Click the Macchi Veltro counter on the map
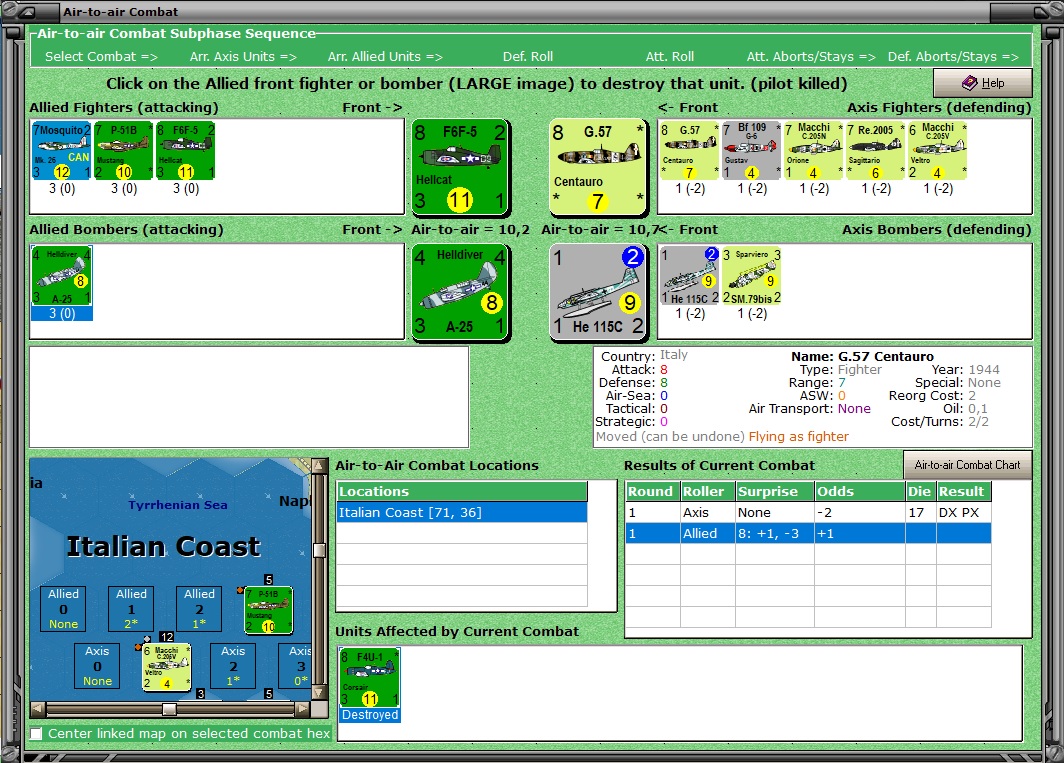 tap(167, 667)
